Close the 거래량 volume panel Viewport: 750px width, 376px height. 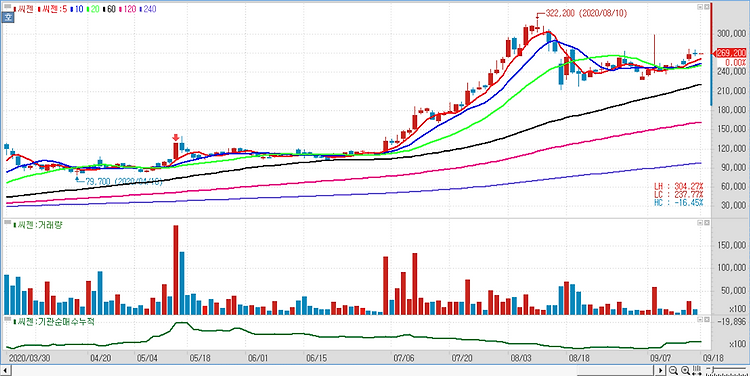click(706, 222)
